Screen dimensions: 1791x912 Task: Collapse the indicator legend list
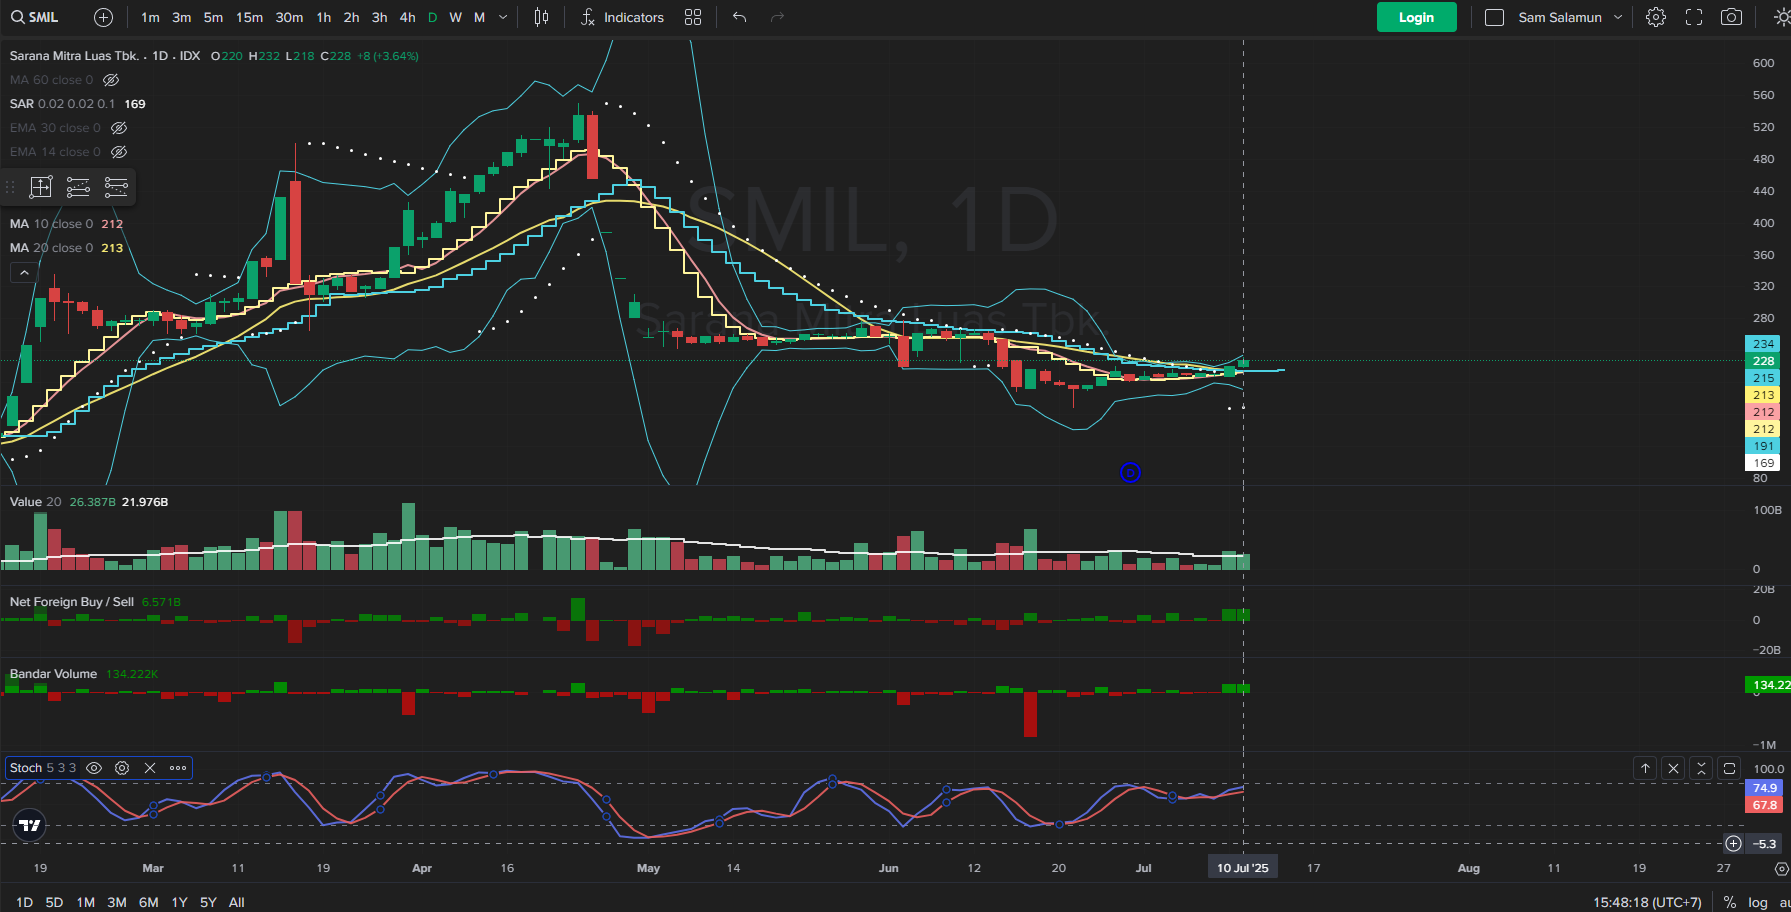click(24, 272)
